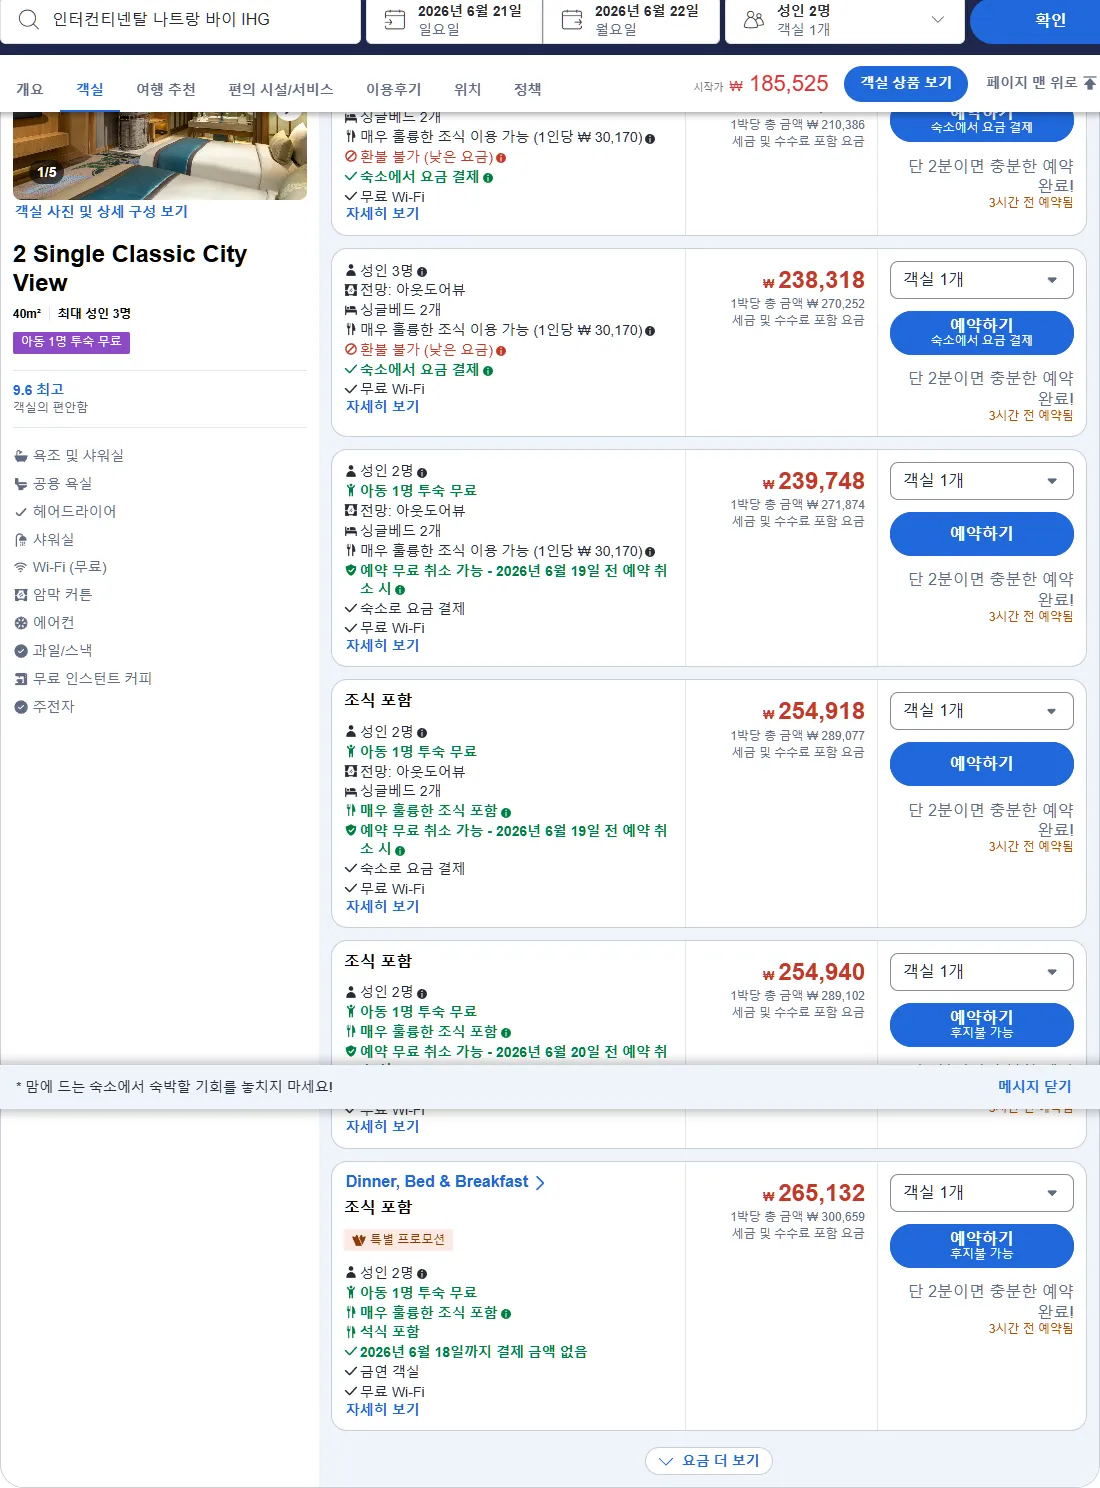Click 예약하기 for the ₩239,748 rate
This screenshot has width=1100, height=1488.
pos(982,534)
